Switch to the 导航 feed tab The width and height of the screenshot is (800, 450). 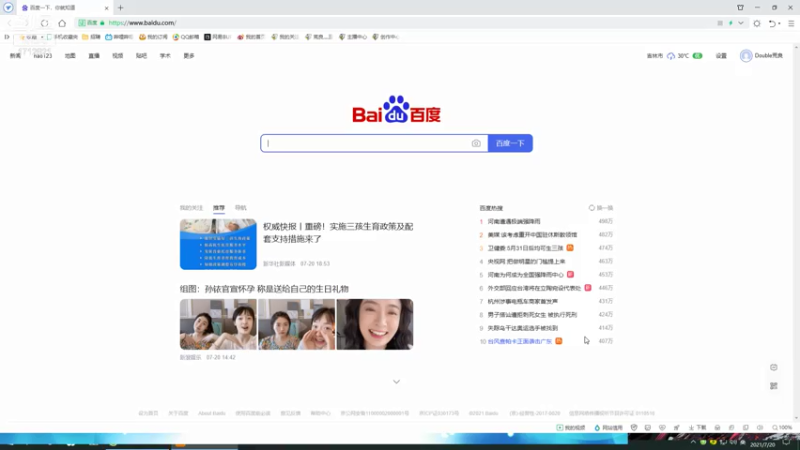[240, 208]
